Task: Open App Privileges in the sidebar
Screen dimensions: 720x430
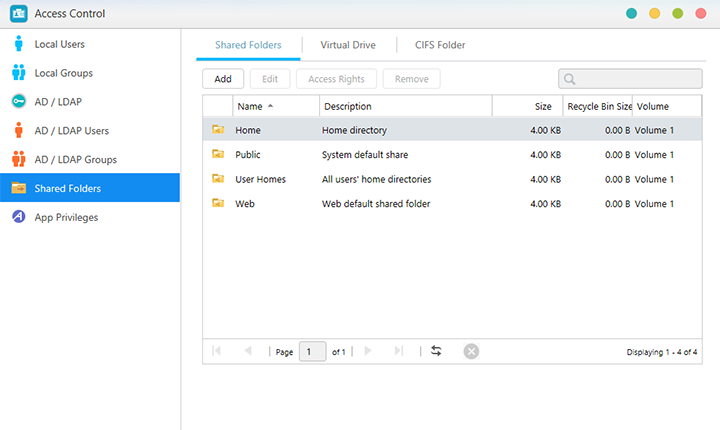Action: (x=66, y=217)
